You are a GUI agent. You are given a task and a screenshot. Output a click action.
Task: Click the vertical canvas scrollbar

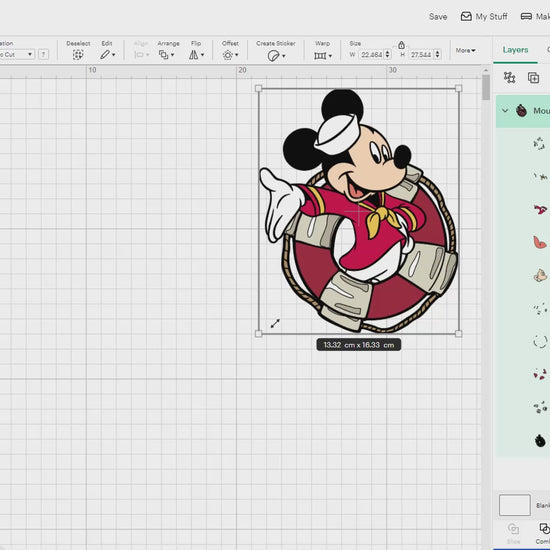tap(486, 88)
